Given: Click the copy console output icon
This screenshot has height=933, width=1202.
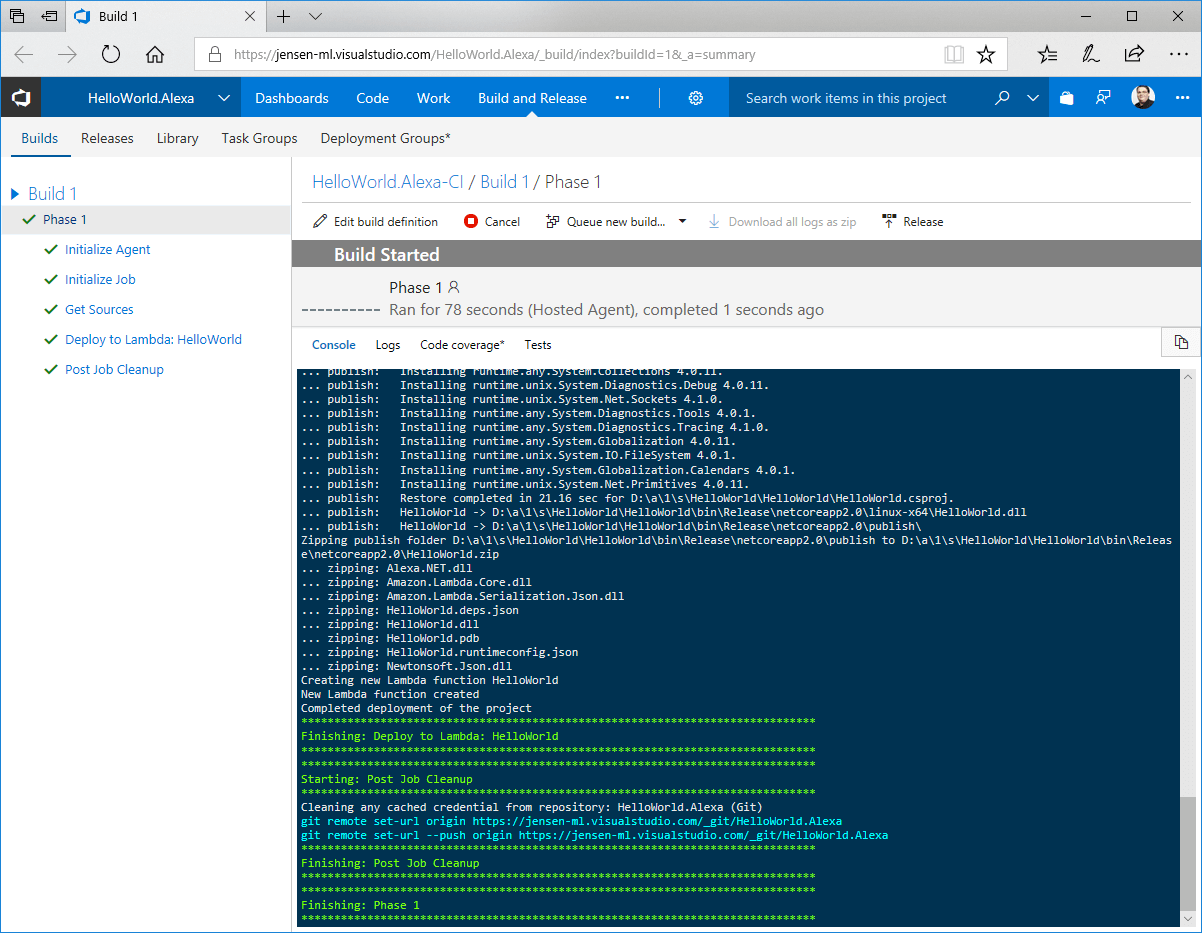Looking at the screenshot, I should pyautogui.click(x=1181, y=342).
